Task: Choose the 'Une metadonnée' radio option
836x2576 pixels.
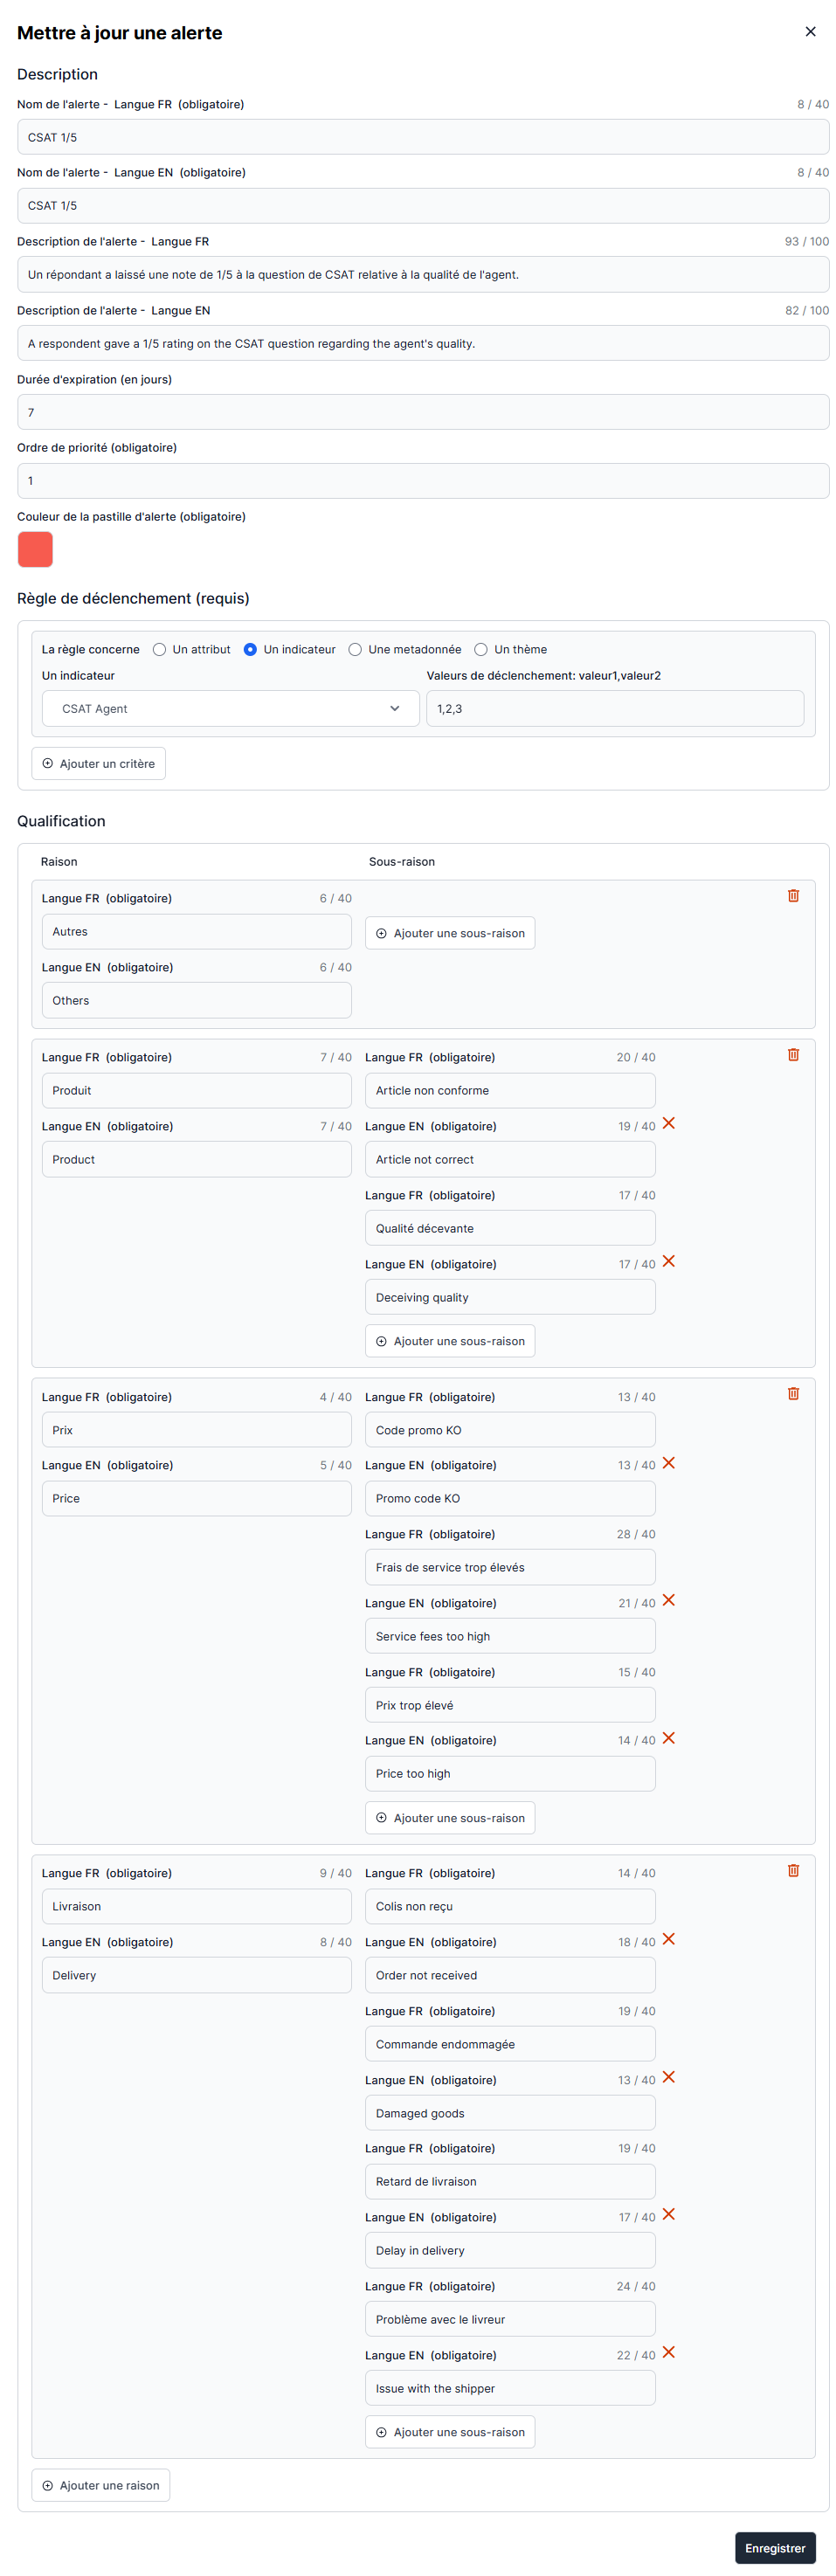Action: (x=355, y=650)
